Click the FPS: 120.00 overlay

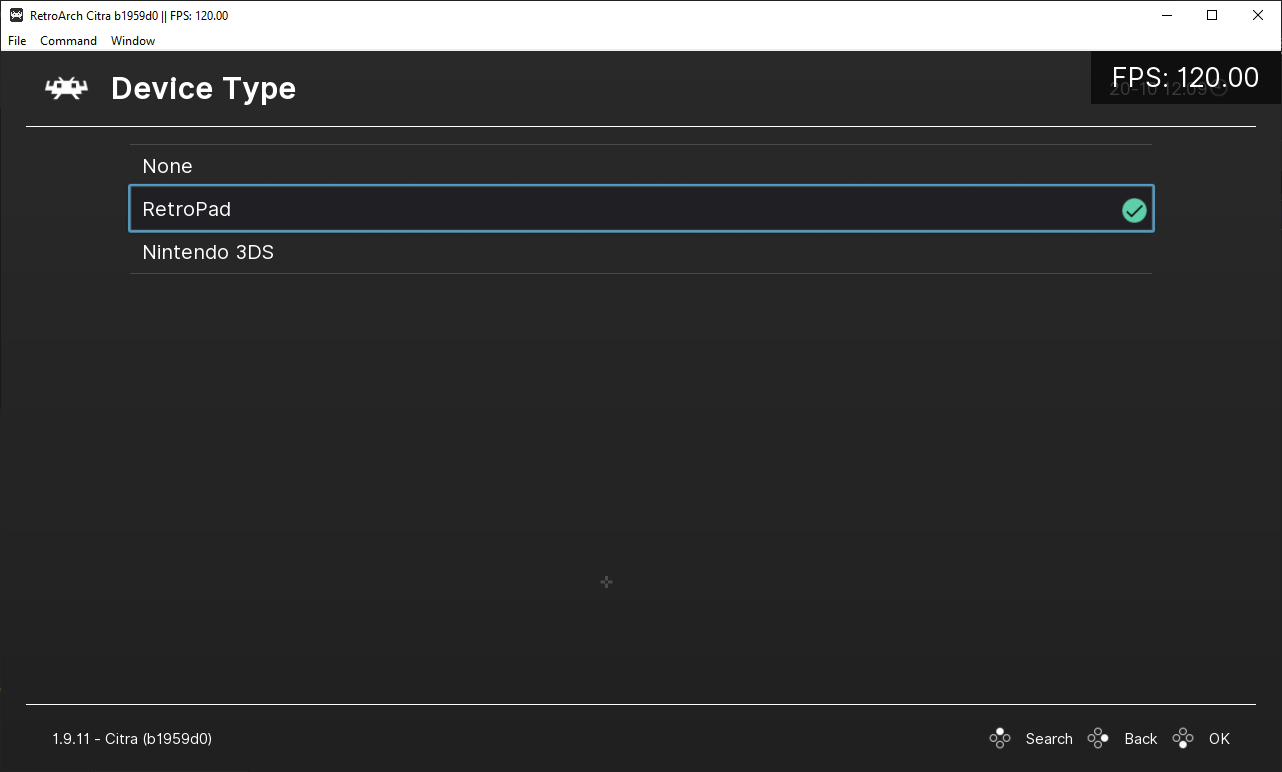(1185, 78)
